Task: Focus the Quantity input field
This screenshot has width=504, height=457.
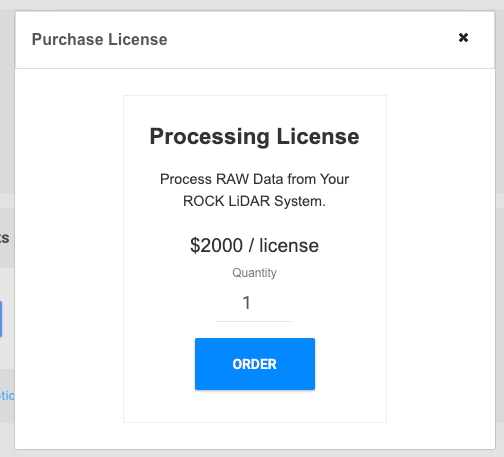Action: 254,303
